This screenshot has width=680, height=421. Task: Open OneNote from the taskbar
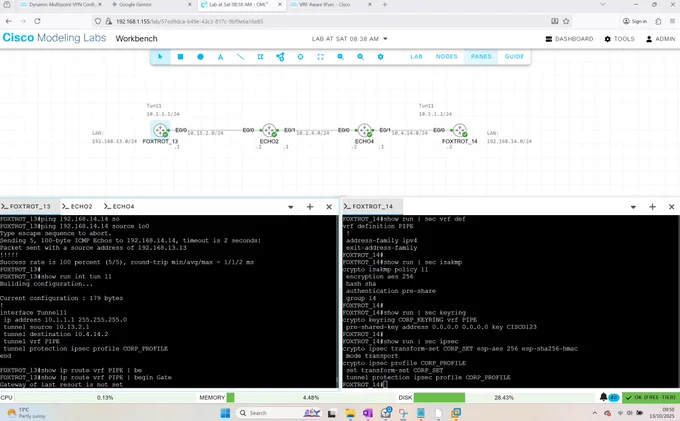(368, 413)
